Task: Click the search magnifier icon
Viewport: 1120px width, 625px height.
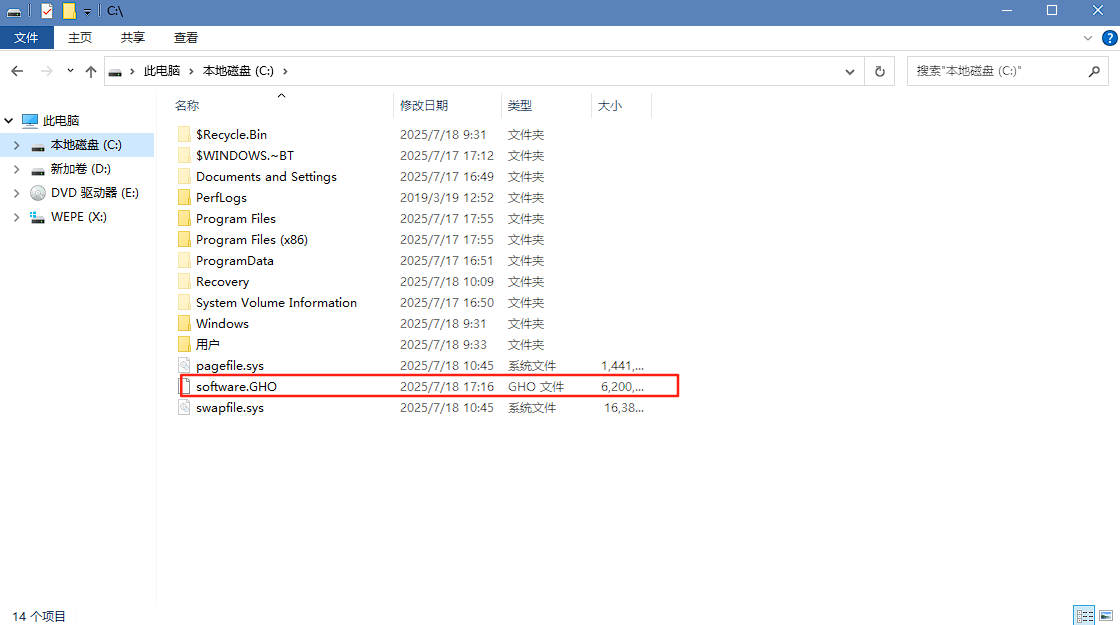Action: (1094, 72)
